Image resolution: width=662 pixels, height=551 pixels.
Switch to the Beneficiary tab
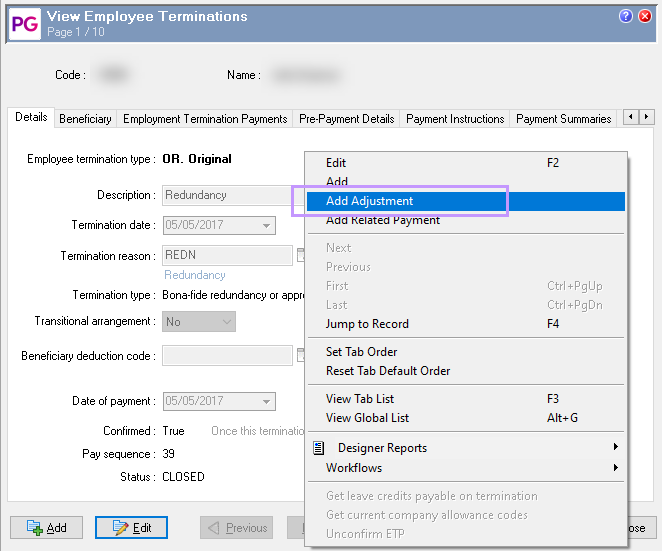tap(85, 119)
